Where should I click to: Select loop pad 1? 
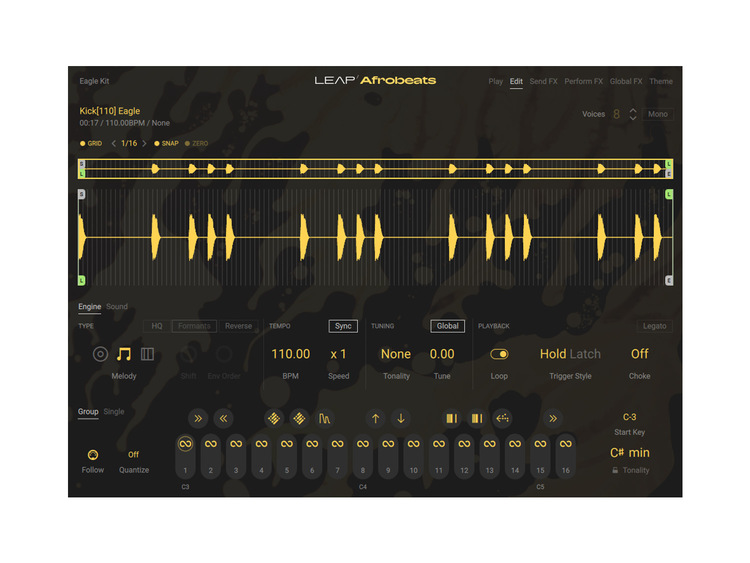[x=185, y=456]
